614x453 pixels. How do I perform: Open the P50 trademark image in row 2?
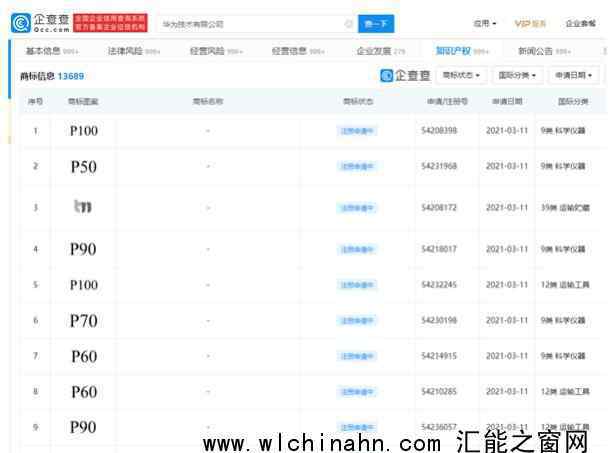tap(84, 167)
